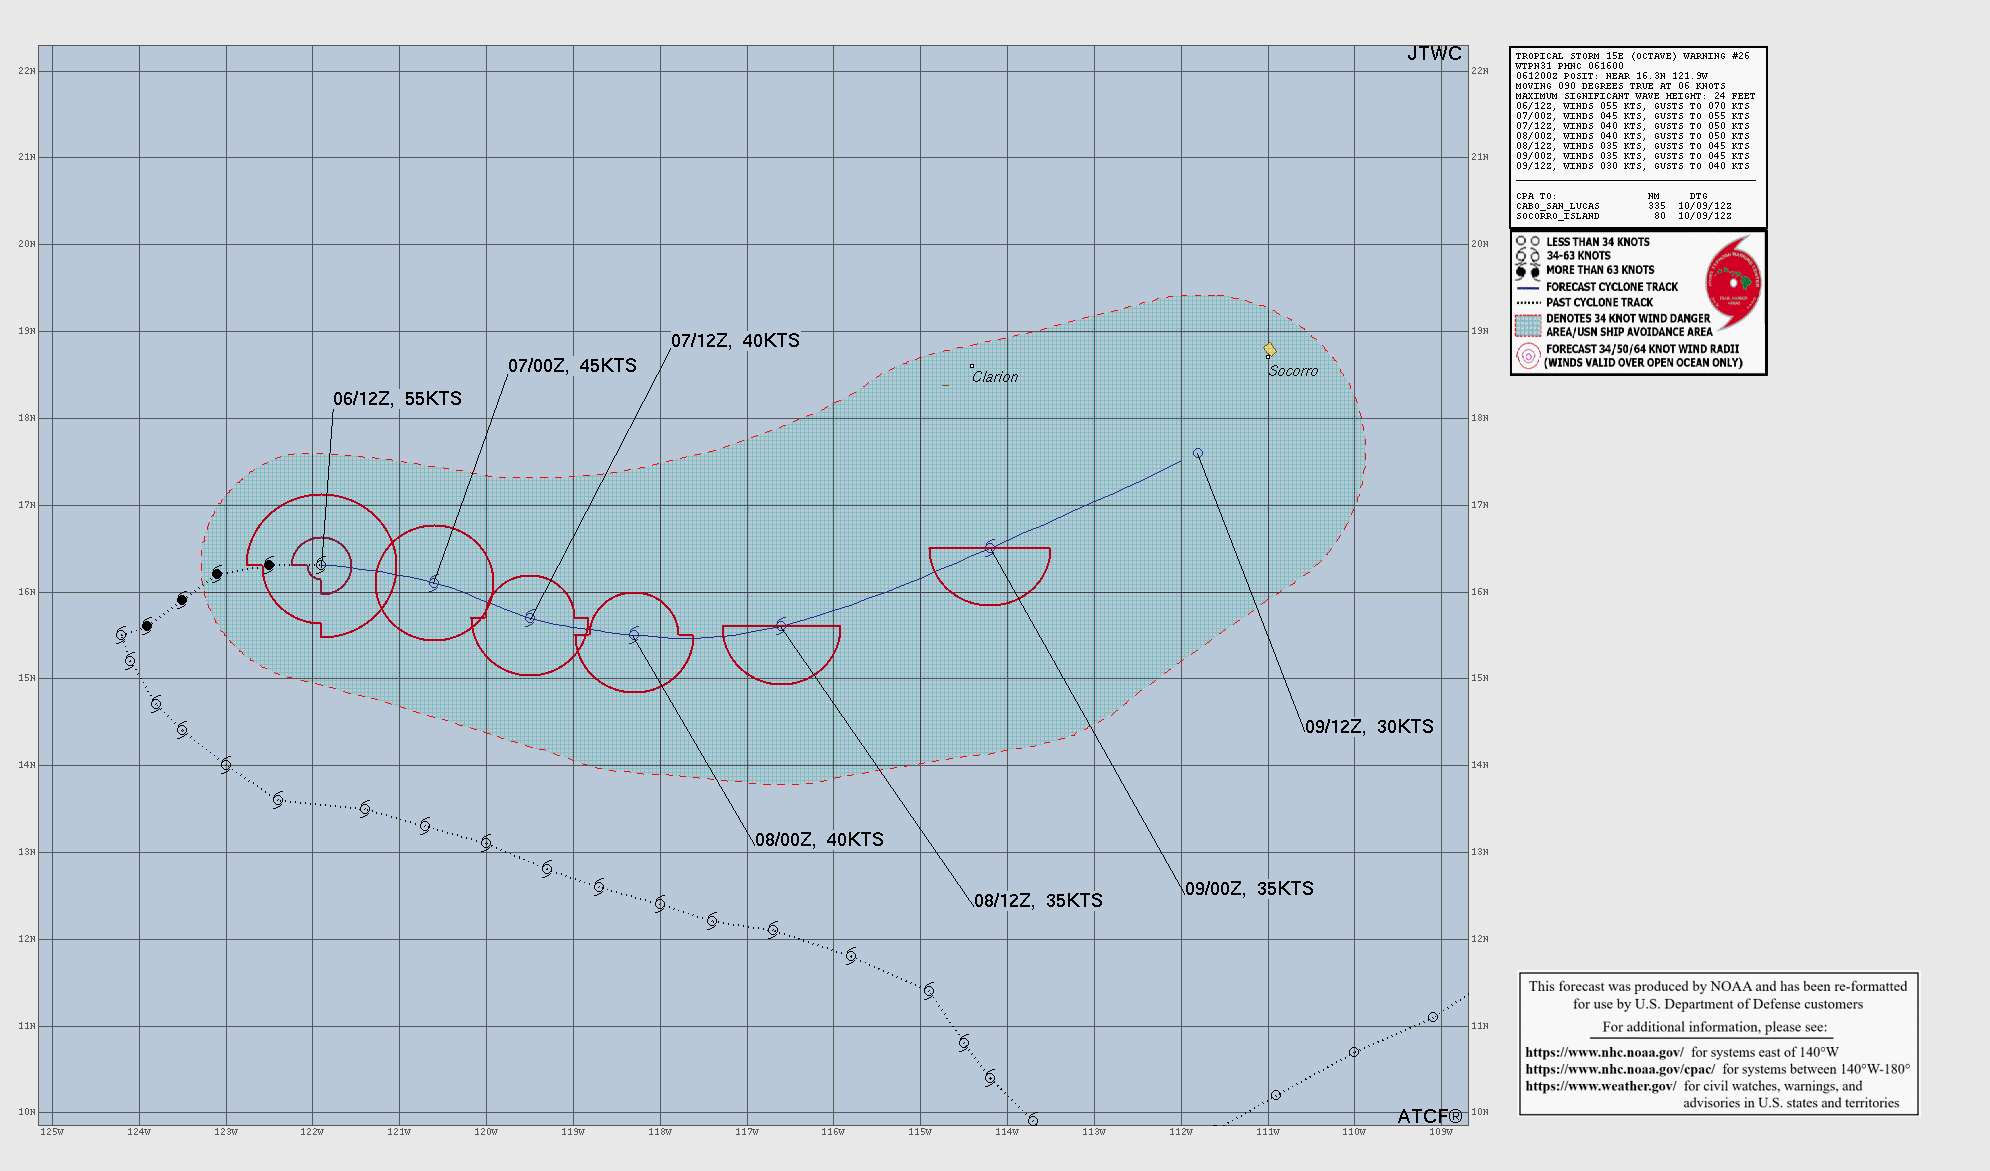This screenshot has width=1990, height=1171.
Task: Click the 06/12Z current storm position symbol
Action: 321,565
